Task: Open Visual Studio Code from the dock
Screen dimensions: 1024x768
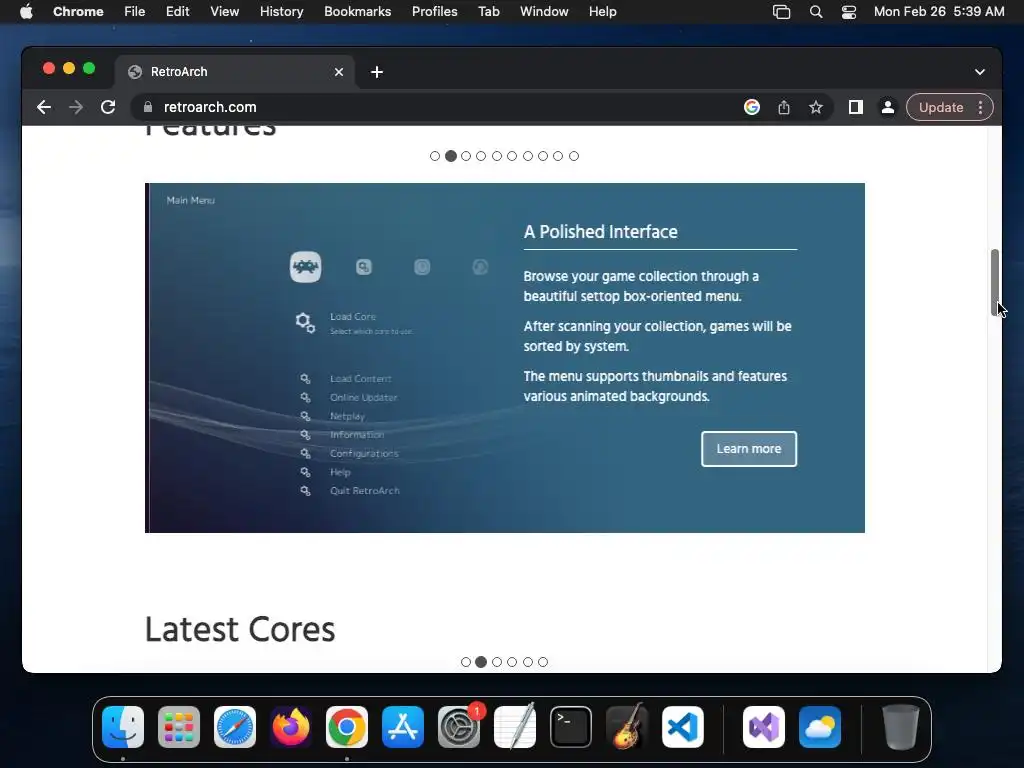Action: [x=683, y=727]
